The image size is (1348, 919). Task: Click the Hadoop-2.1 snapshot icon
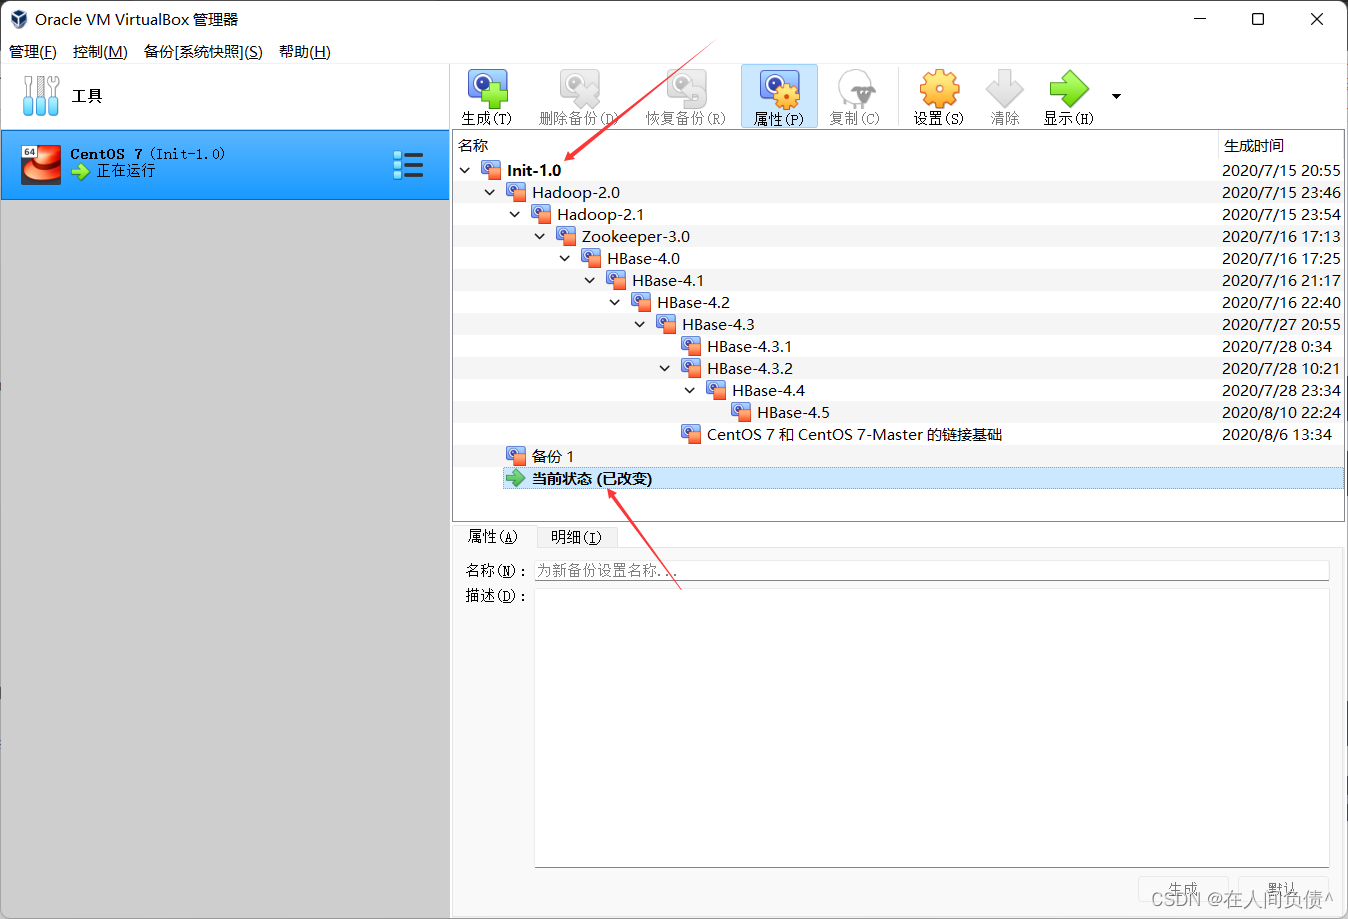pos(541,214)
